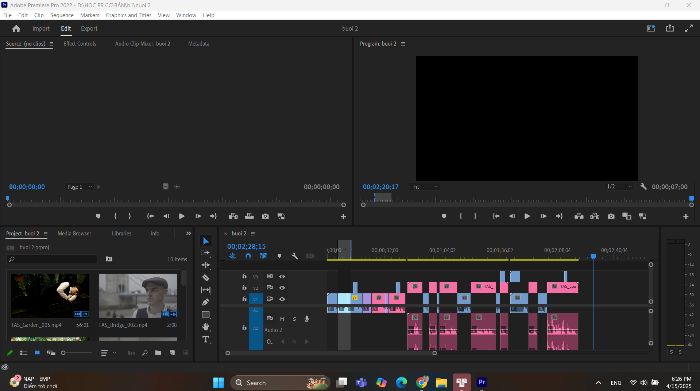The image size is (700, 391).
Task: Add a marker in the timeline header
Action: point(279,256)
